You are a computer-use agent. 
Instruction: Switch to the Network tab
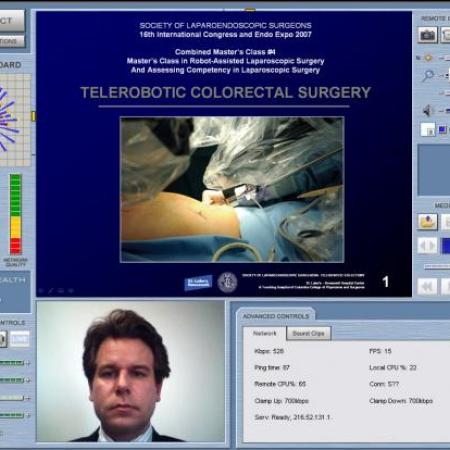(x=265, y=333)
